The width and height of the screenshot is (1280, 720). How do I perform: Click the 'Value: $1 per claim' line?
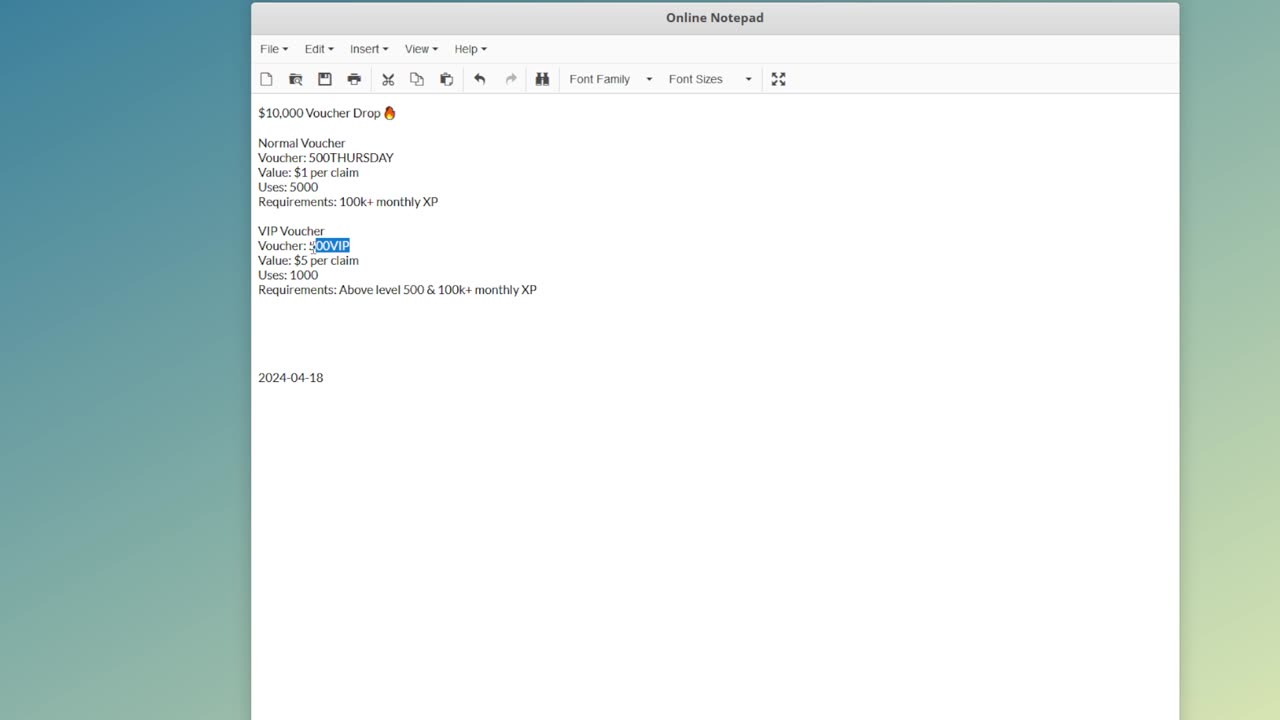308,172
